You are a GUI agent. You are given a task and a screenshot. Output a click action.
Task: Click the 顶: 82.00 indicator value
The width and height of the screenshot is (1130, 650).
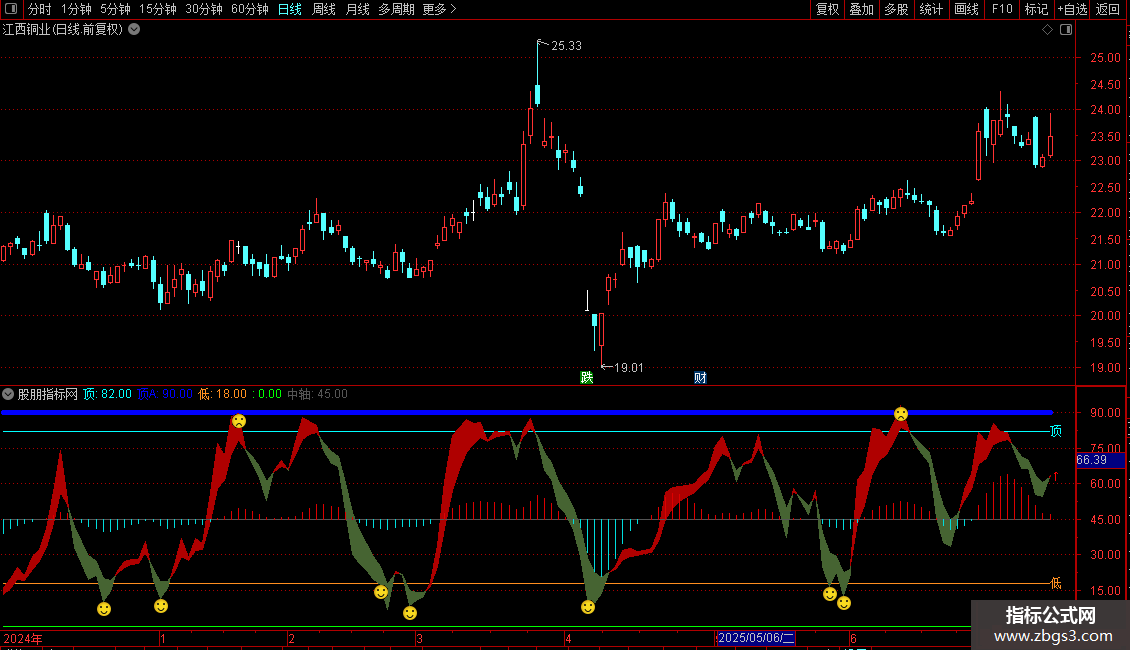click(107, 394)
